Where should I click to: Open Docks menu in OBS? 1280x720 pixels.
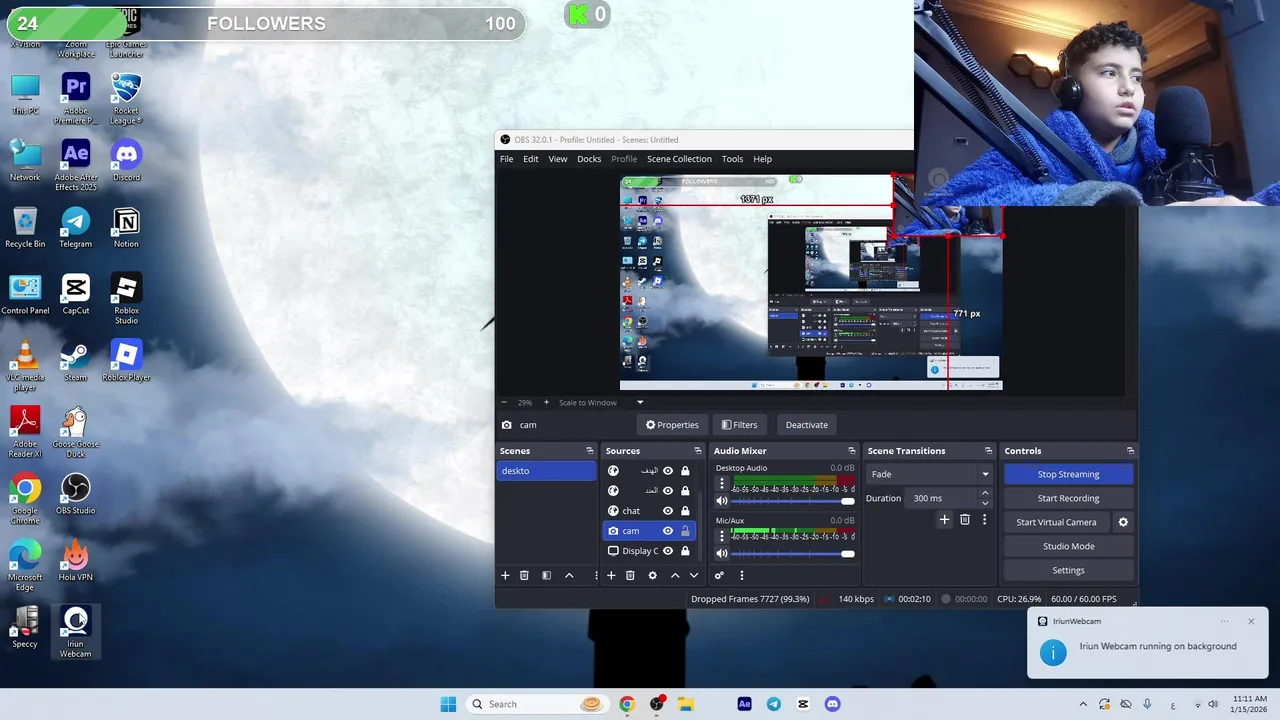click(x=589, y=159)
